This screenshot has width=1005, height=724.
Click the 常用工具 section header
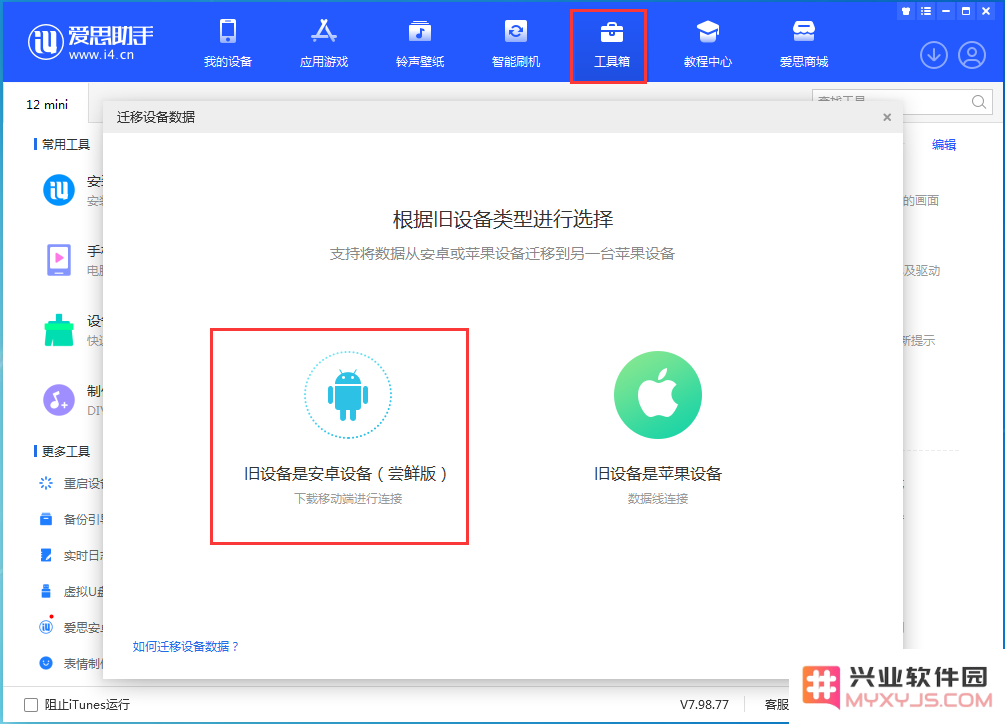65,145
